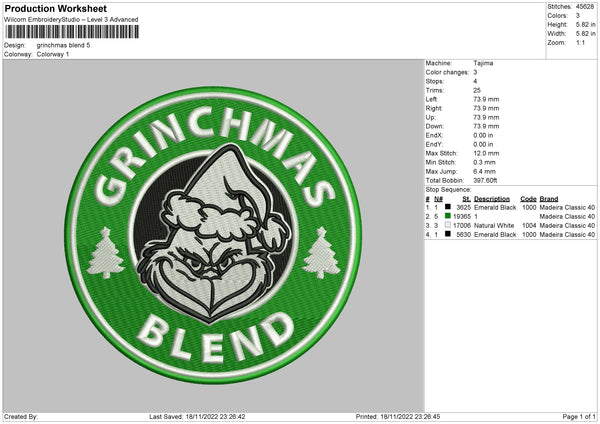Click the N# column header
Screen dimensions: 600x424
point(439,199)
